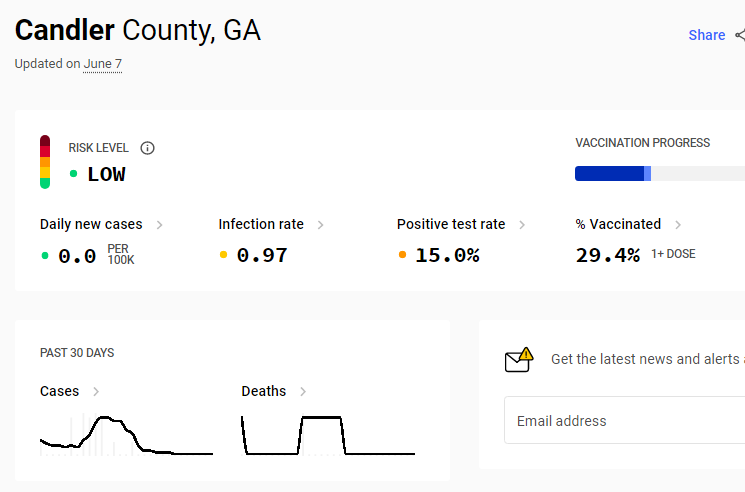This screenshot has height=492, width=745.
Task: Click the vaccination progress bar
Action: click(660, 173)
